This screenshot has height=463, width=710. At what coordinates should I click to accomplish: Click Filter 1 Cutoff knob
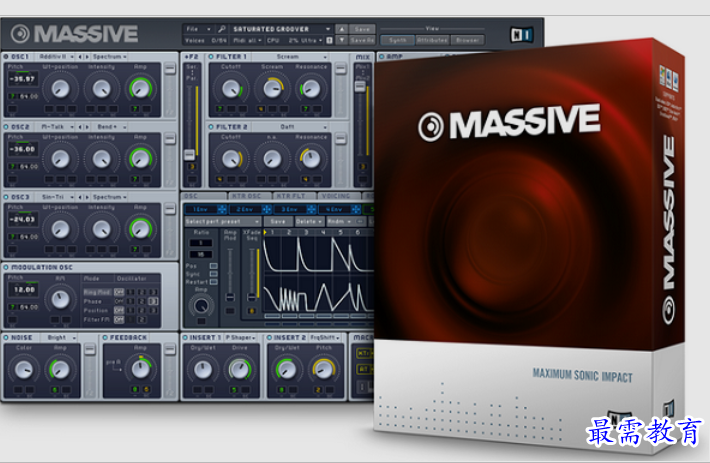point(231,89)
